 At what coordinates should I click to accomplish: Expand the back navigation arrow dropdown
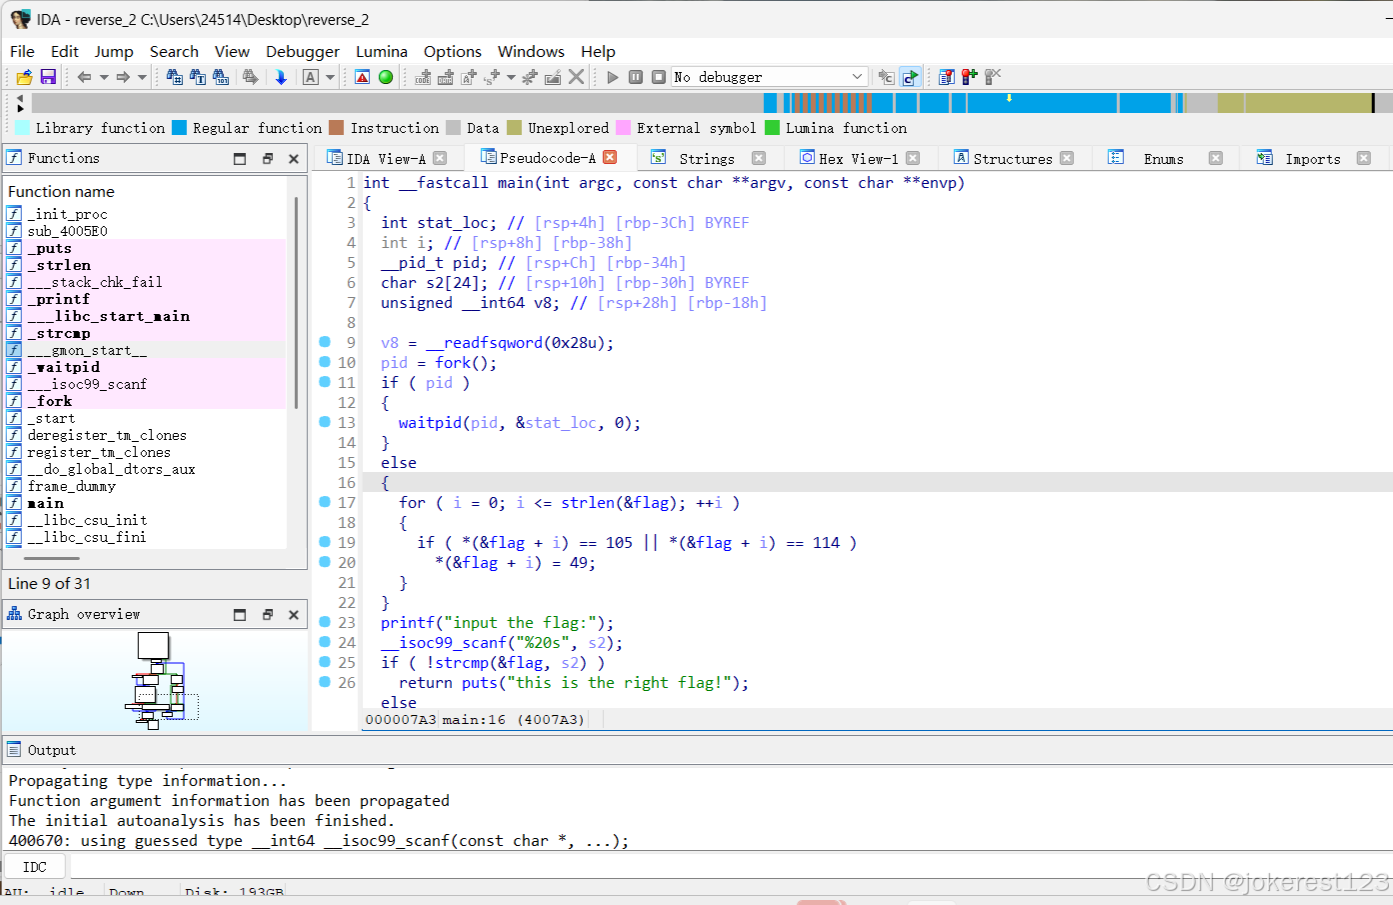(104, 76)
